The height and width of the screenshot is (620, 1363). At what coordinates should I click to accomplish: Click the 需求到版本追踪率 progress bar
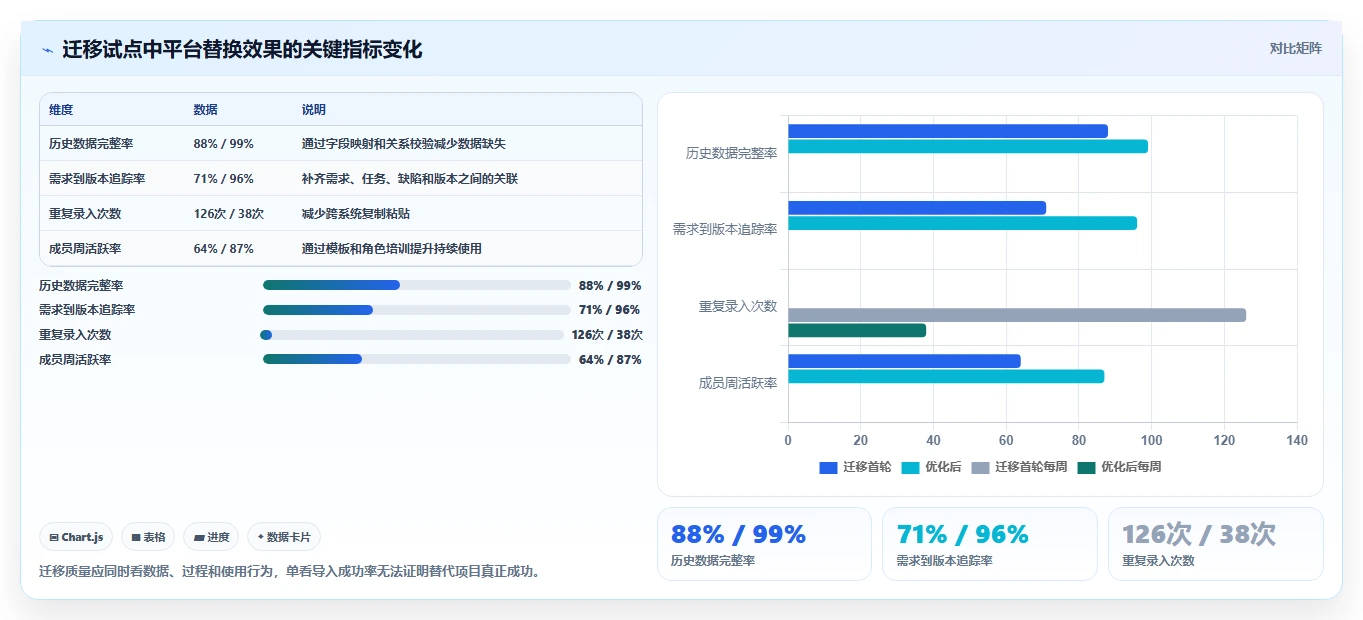(416, 310)
